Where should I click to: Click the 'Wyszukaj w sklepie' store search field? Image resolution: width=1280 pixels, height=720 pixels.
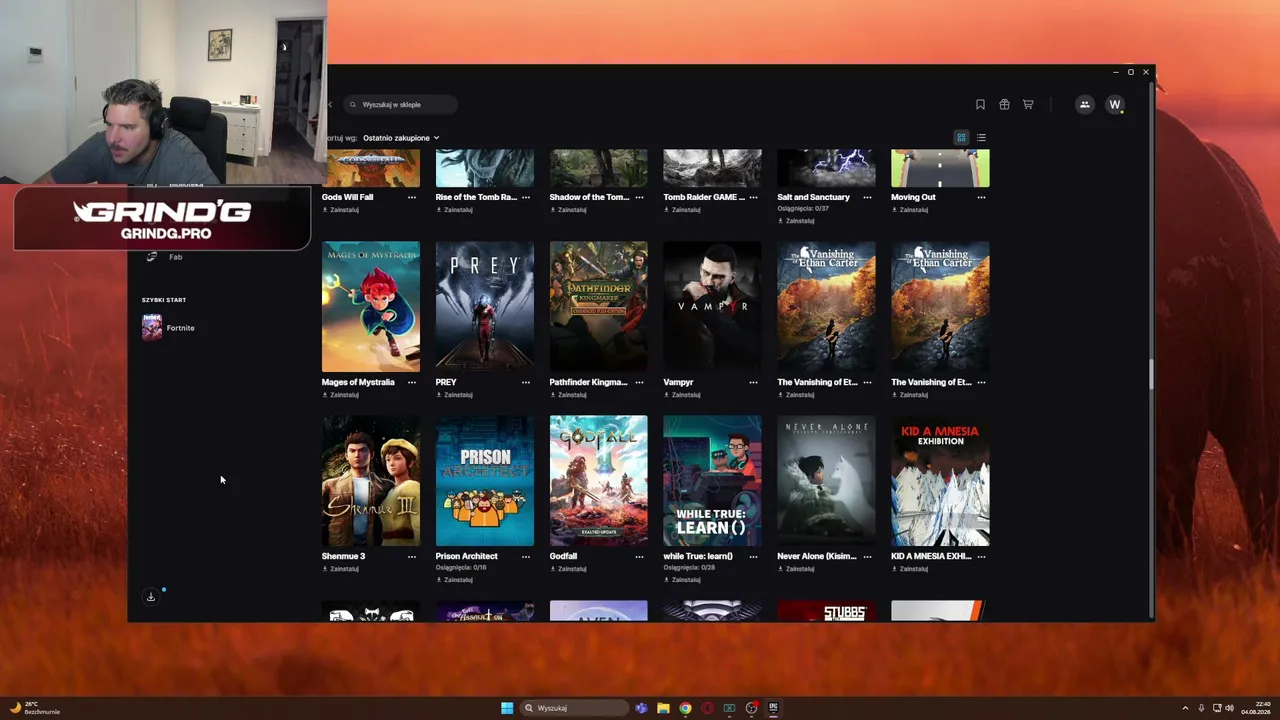tap(400, 104)
